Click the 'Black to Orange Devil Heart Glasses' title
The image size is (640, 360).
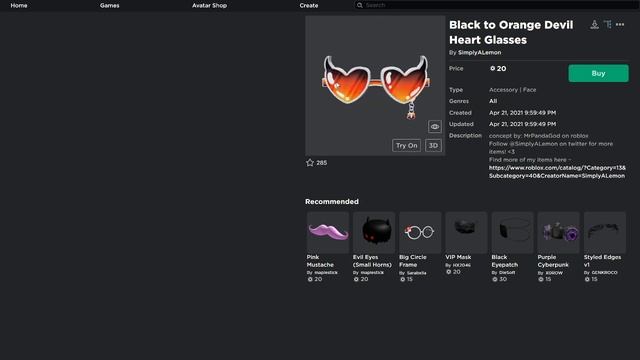coord(511,32)
